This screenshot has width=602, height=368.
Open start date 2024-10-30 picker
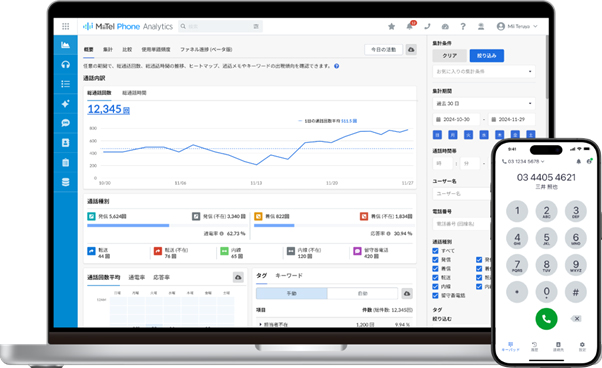pos(456,119)
